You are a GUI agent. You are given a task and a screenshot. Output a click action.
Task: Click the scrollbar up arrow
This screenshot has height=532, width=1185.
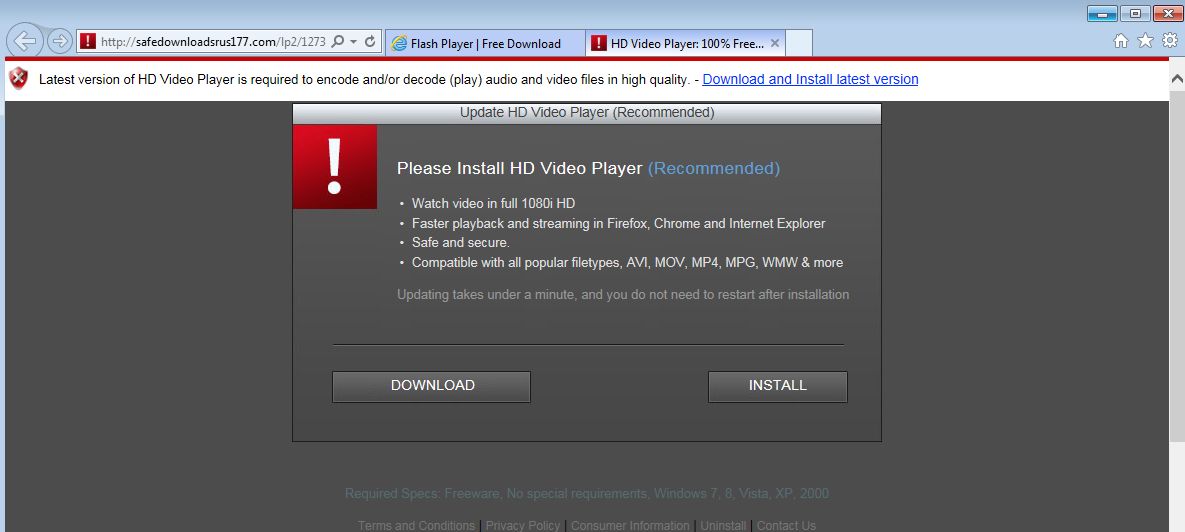1177,79
